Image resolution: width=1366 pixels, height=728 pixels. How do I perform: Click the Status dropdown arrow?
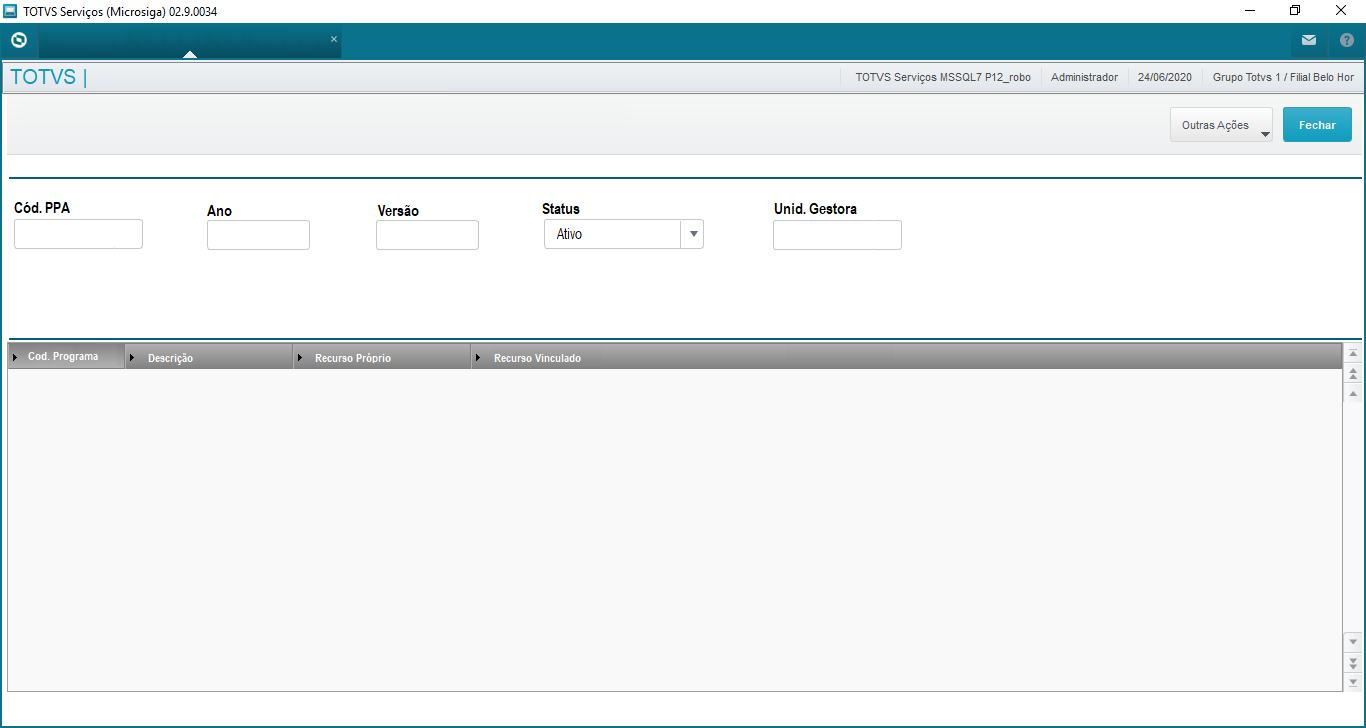click(x=693, y=234)
